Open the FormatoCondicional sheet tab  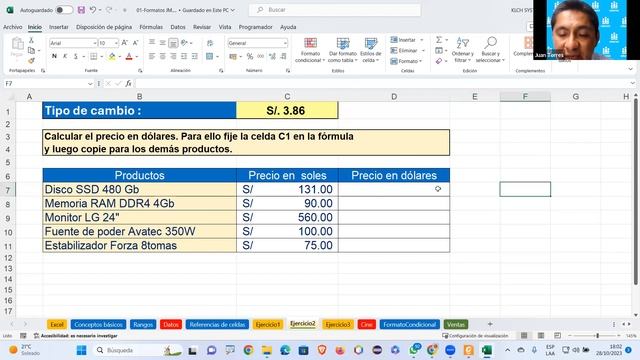click(409, 324)
